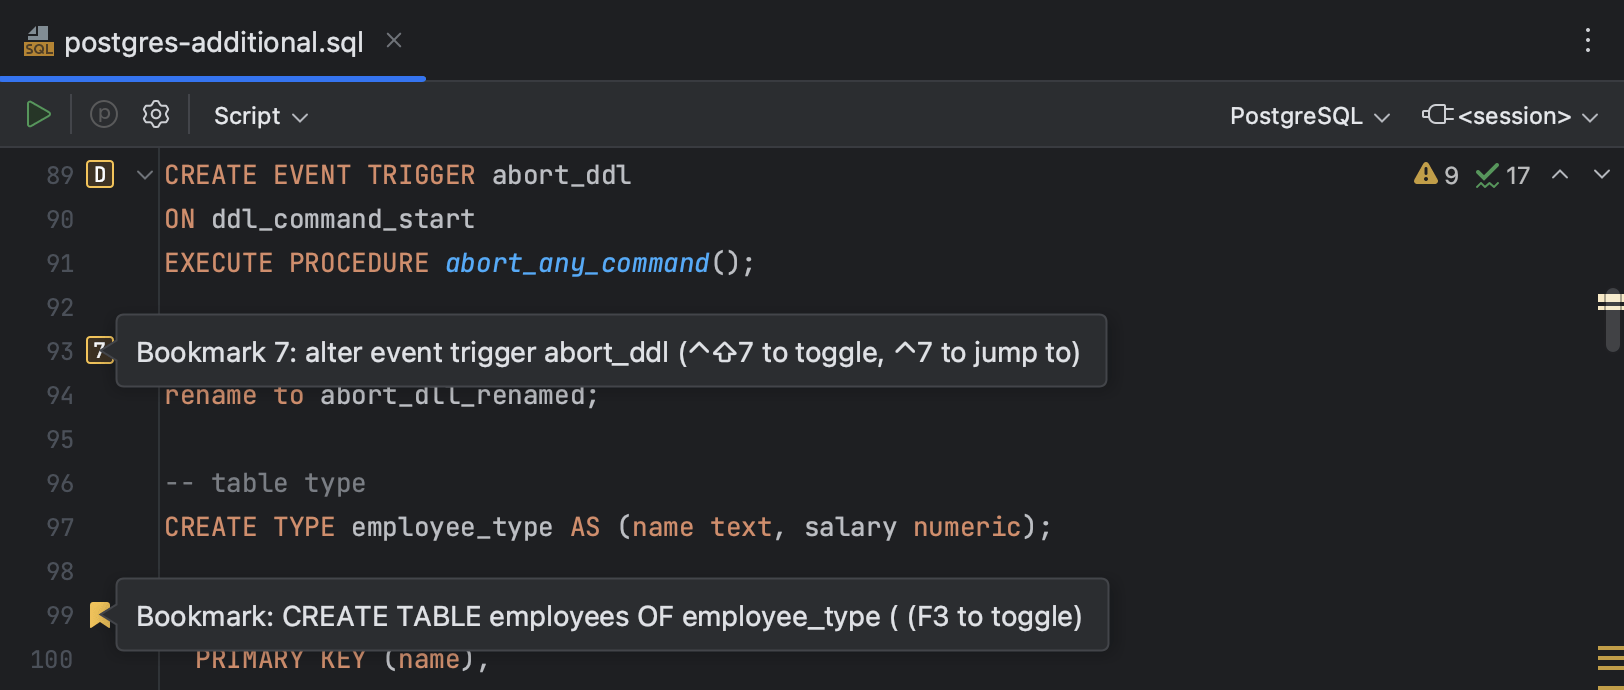Select the postgres-additional.sql tab
The width and height of the screenshot is (1624, 690).
213,42
